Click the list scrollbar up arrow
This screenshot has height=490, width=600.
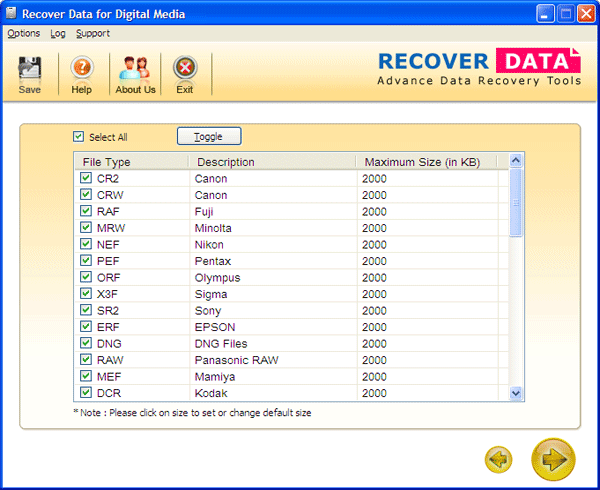(516, 161)
